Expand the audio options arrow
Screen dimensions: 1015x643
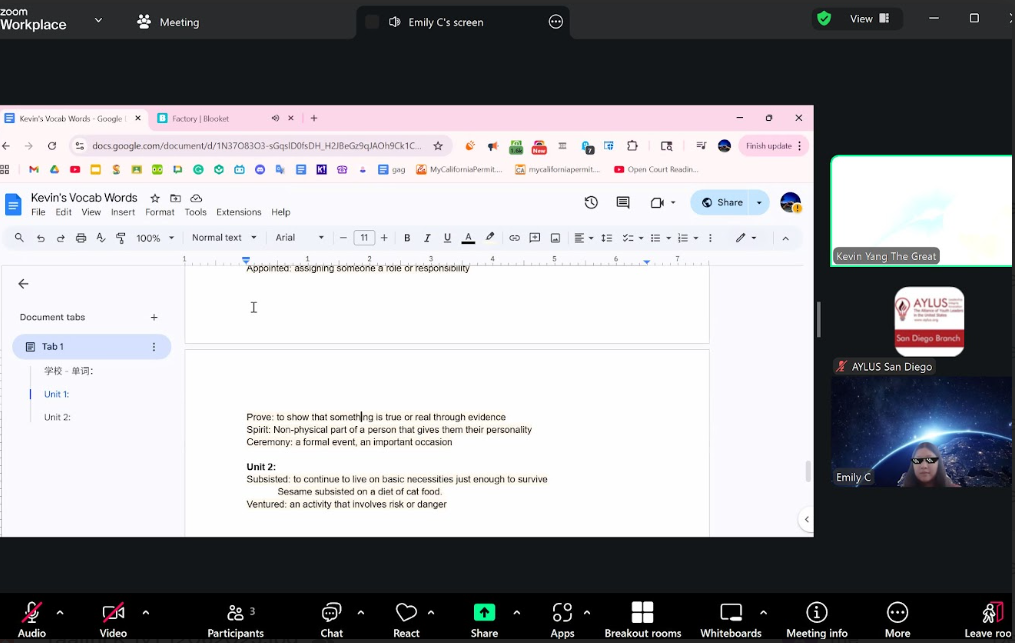tap(60, 612)
